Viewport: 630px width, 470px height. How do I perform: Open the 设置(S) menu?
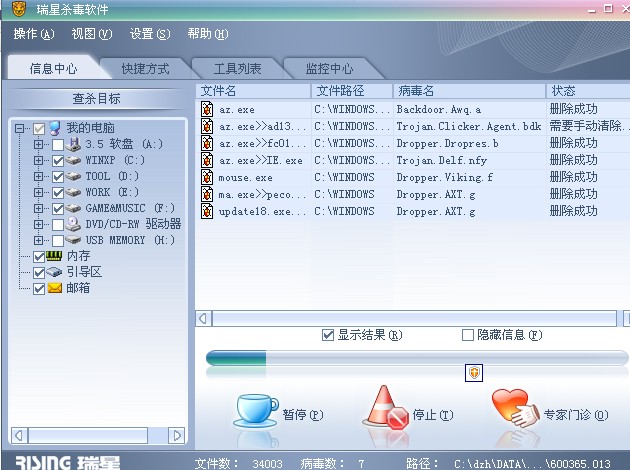[150, 34]
